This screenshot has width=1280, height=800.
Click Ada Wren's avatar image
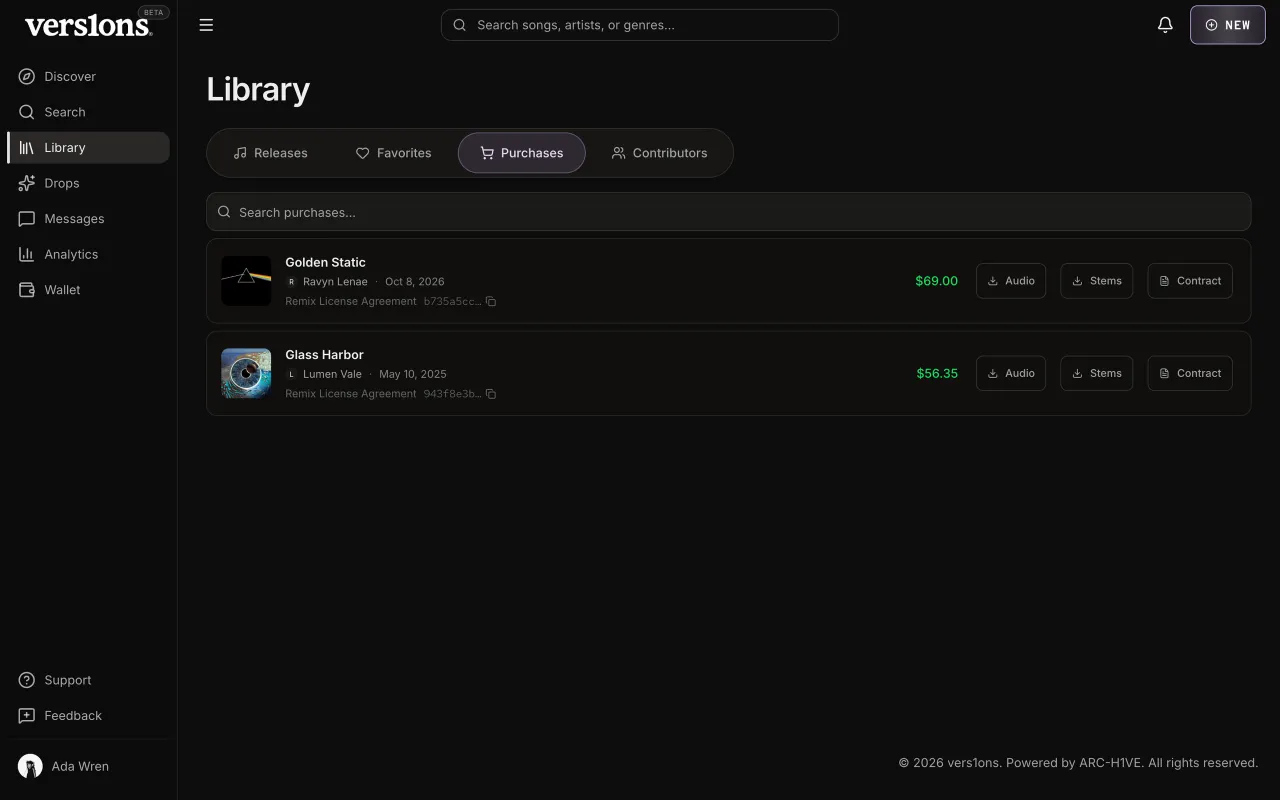click(30, 766)
